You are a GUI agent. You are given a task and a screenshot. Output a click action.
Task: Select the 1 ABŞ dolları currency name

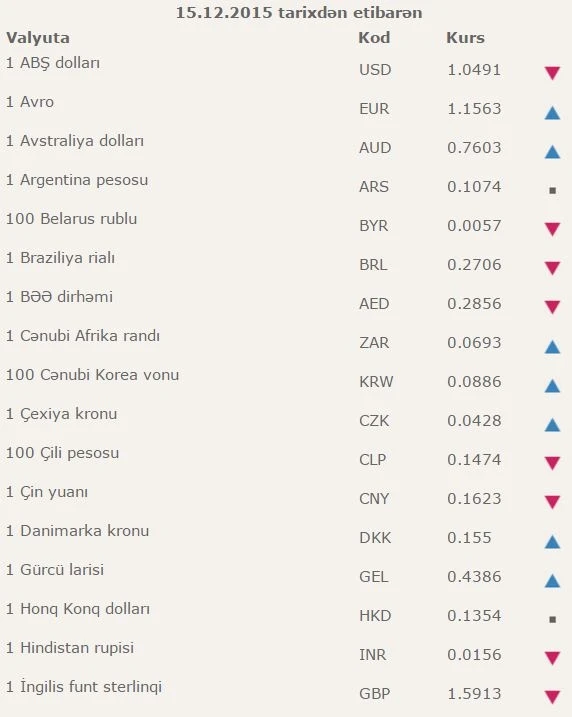pos(53,63)
